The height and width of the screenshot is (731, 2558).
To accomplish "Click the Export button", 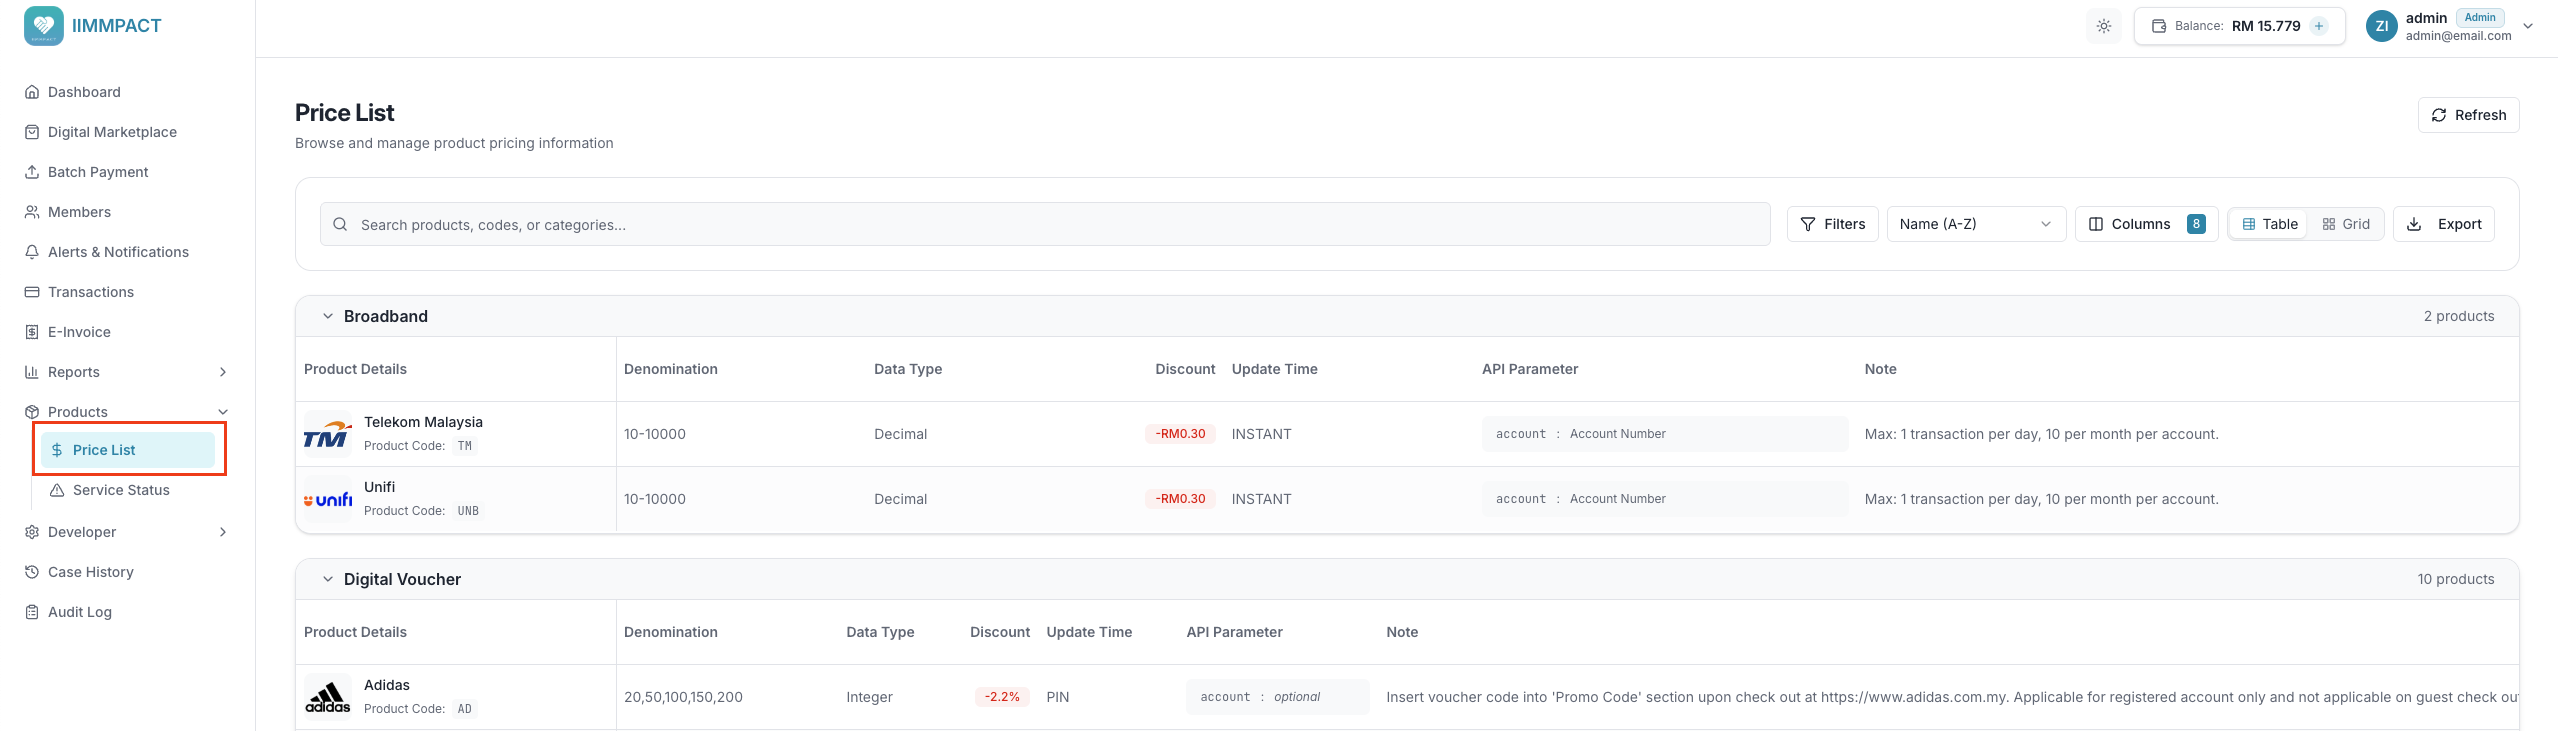I will coord(2443,224).
